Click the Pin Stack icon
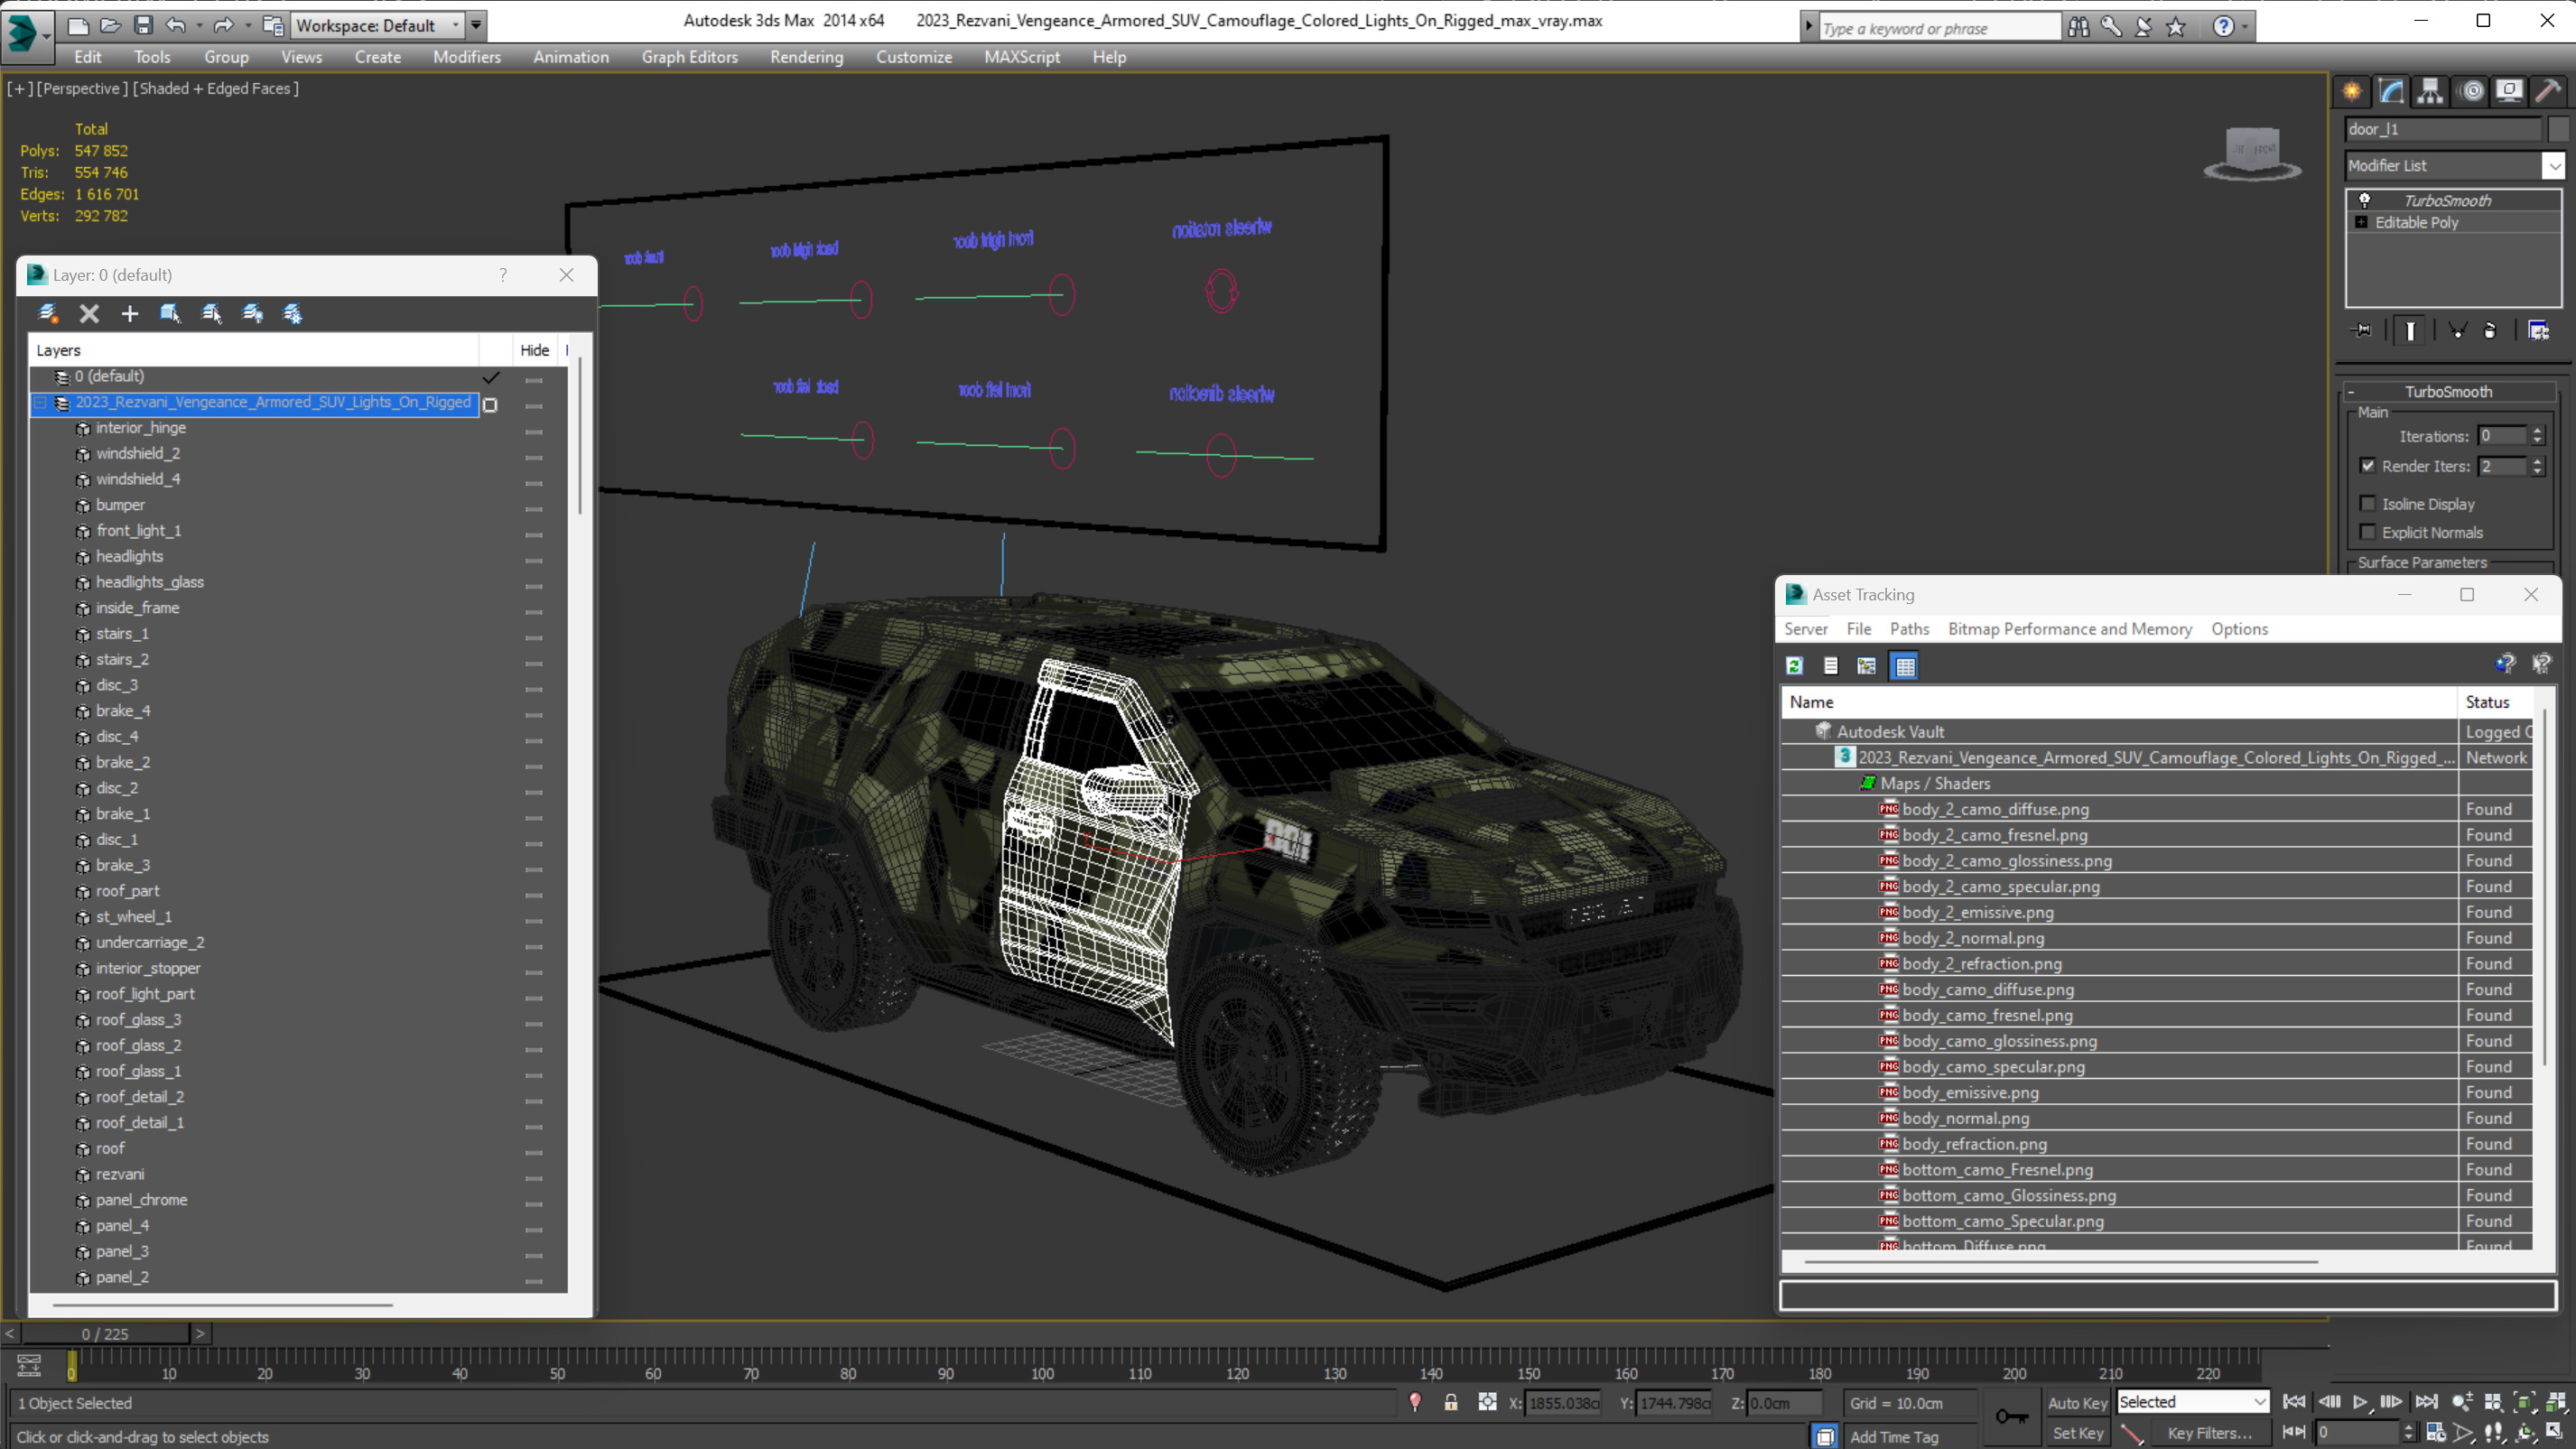The height and width of the screenshot is (1449, 2576). click(x=2362, y=330)
